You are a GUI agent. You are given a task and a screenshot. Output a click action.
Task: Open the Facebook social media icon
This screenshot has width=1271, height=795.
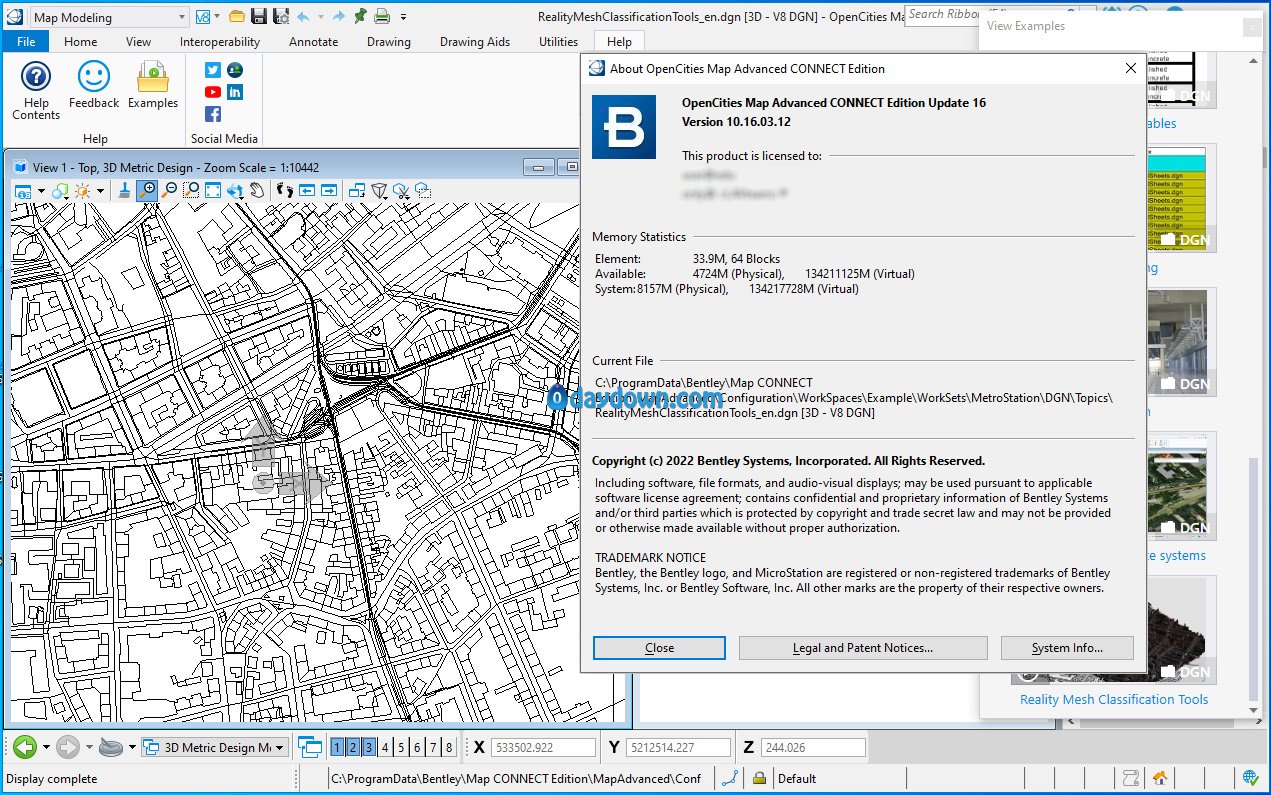[x=213, y=114]
